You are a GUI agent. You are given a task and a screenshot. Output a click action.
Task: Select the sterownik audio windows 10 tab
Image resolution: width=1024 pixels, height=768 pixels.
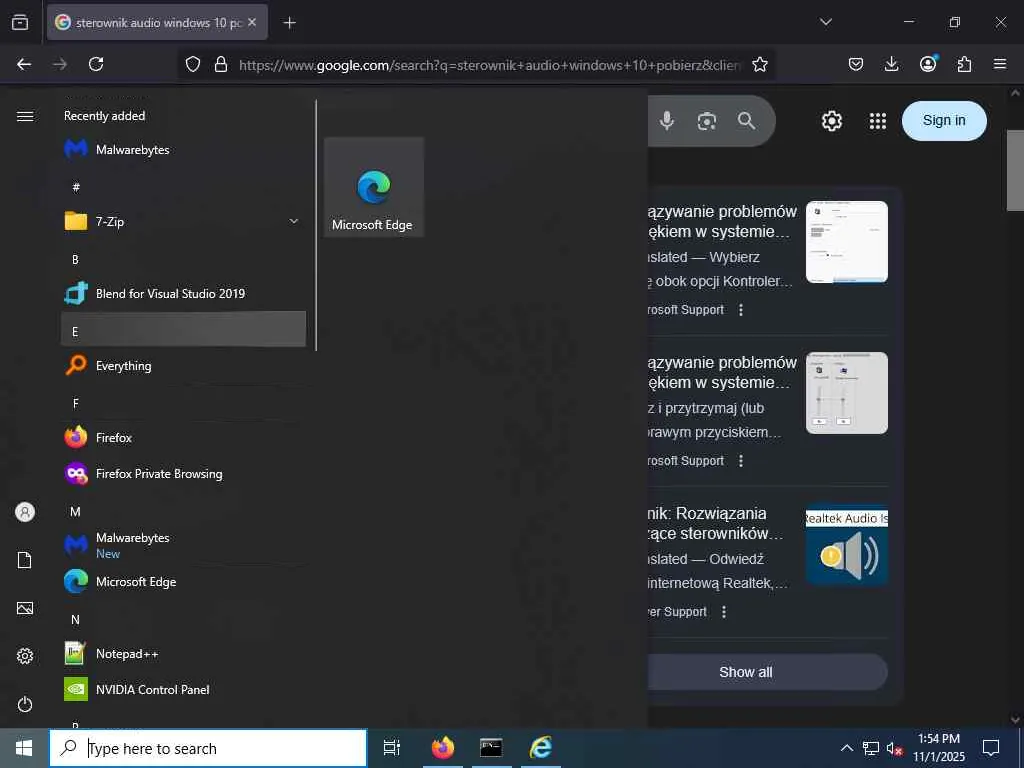pos(157,22)
